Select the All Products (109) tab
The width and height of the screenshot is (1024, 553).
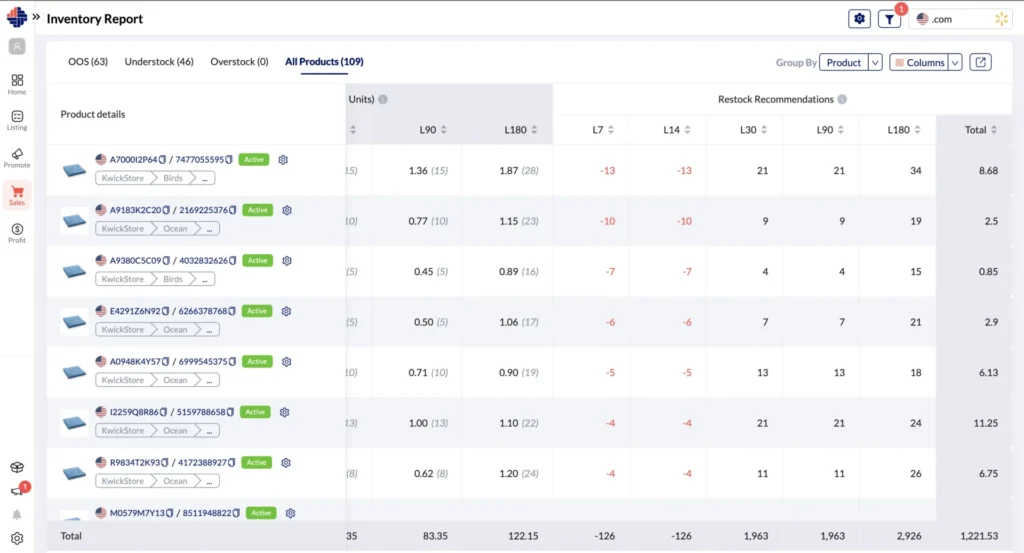coord(324,61)
